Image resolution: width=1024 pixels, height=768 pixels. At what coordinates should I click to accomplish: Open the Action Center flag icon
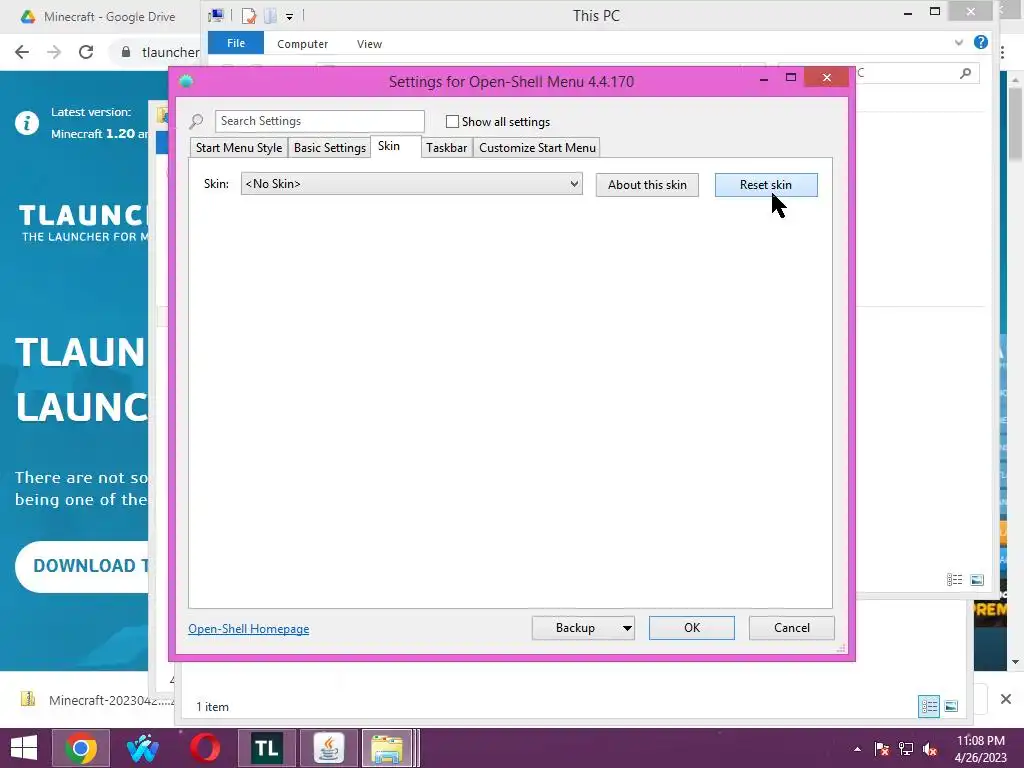[882, 749]
